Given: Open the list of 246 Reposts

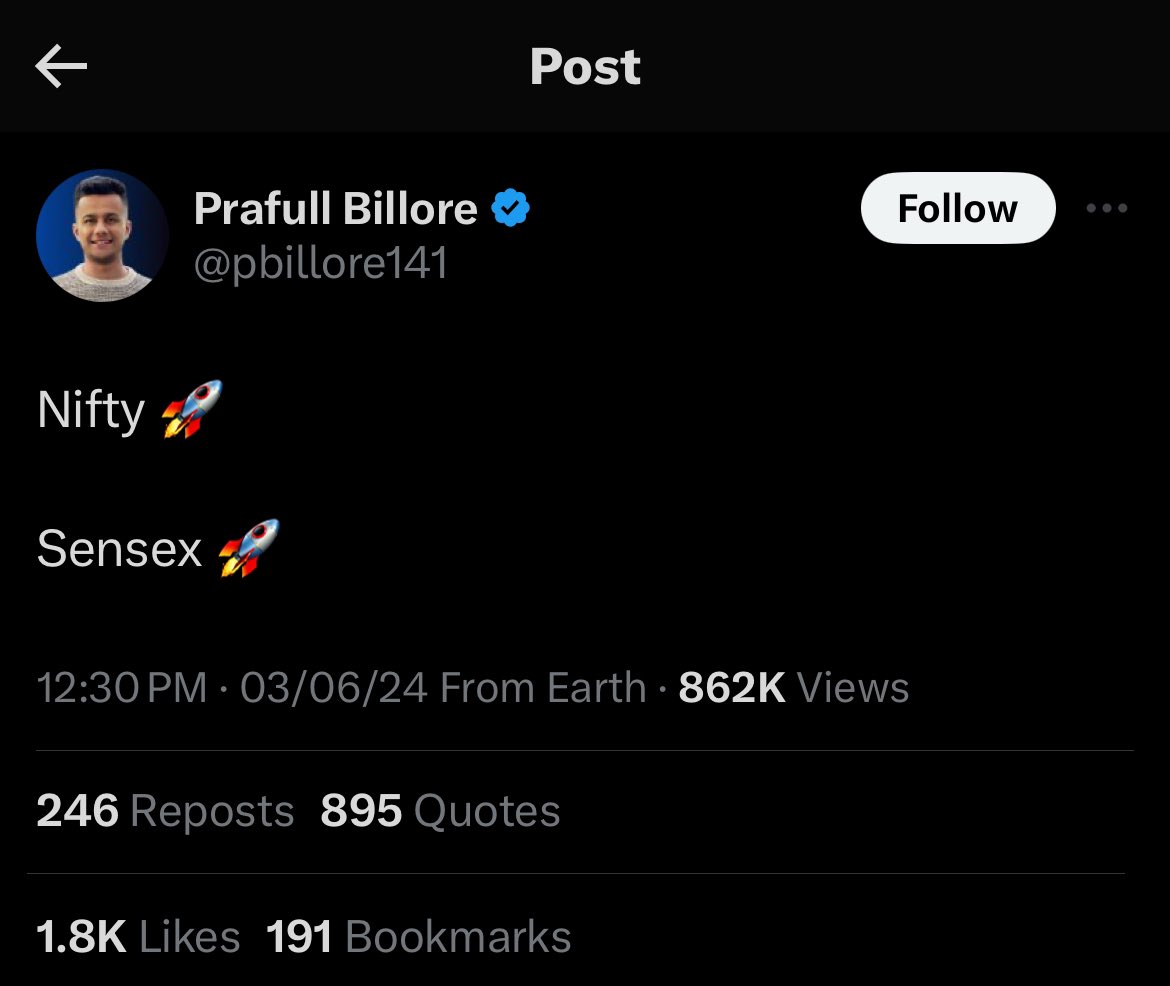Looking at the screenshot, I should 165,811.
